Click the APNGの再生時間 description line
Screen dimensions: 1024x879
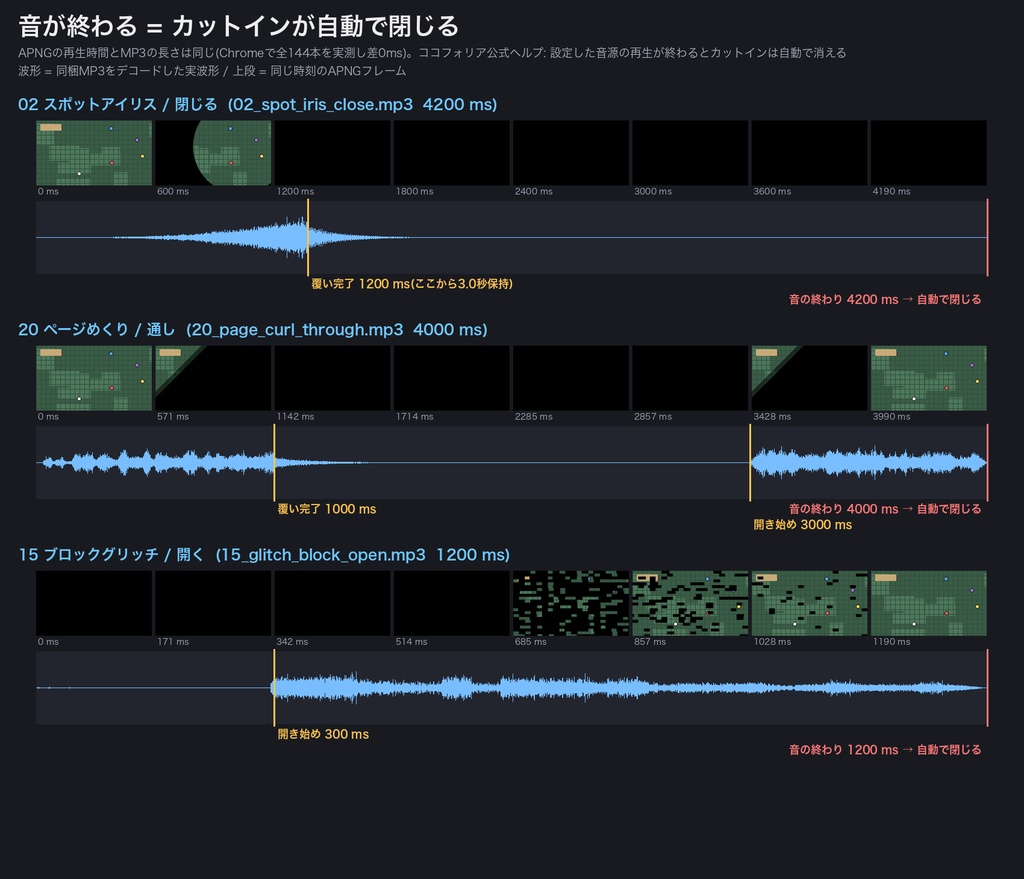click(x=432, y=53)
